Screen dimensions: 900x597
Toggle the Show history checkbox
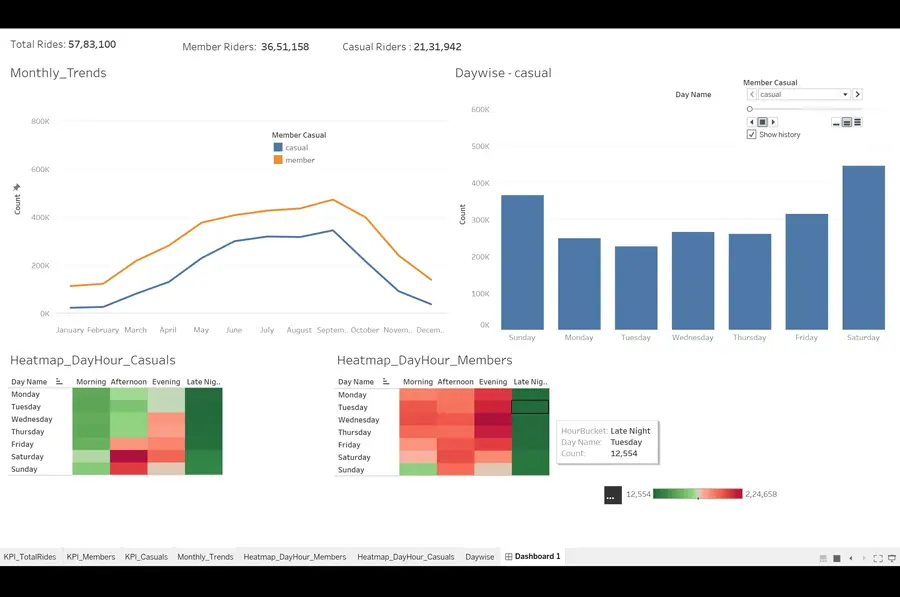751,134
